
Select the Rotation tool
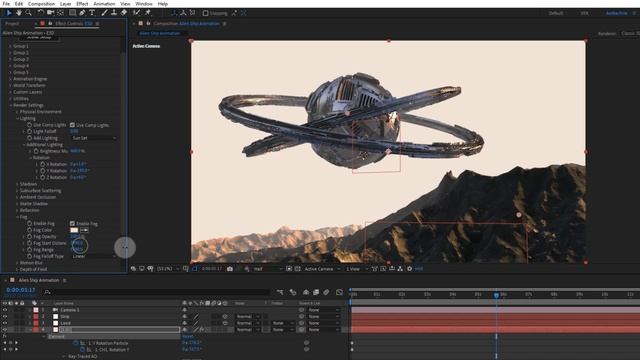(x=40, y=13)
